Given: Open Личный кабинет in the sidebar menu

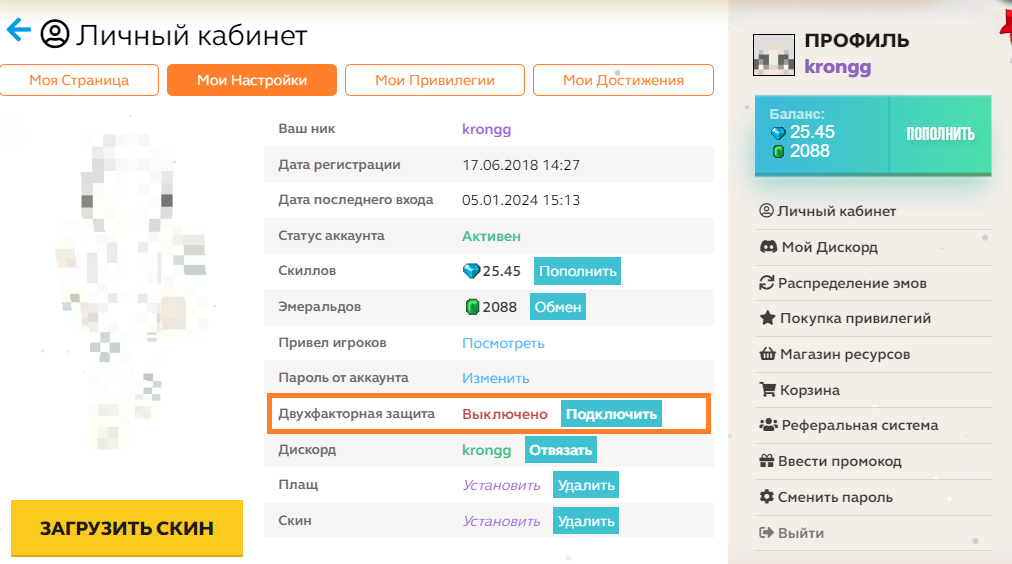Looking at the screenshot, I should coord(836,211).
